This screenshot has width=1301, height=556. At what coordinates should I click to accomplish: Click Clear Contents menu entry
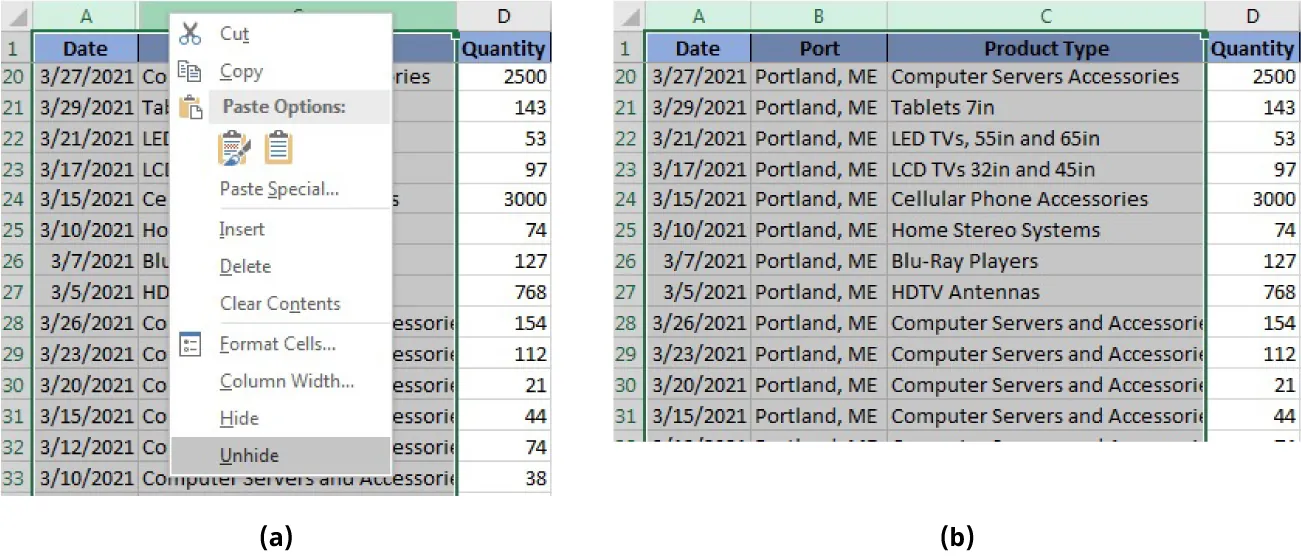pyautogui.click(x=280, y=304)
